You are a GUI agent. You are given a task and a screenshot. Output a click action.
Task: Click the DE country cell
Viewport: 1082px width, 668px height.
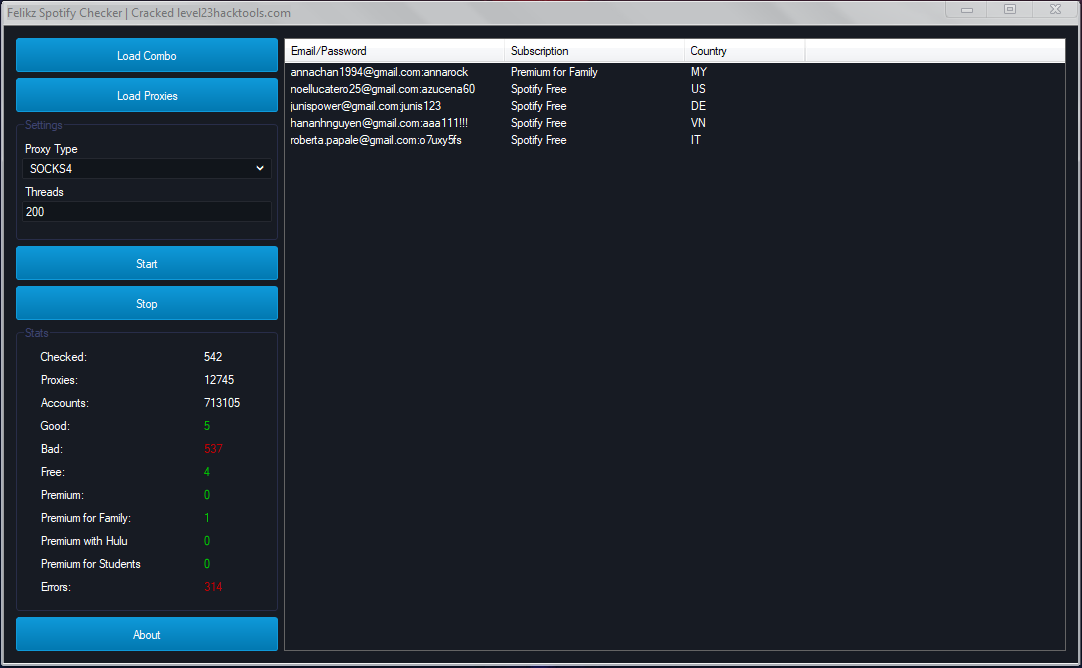pyautogui.click(x=698, y=106)
